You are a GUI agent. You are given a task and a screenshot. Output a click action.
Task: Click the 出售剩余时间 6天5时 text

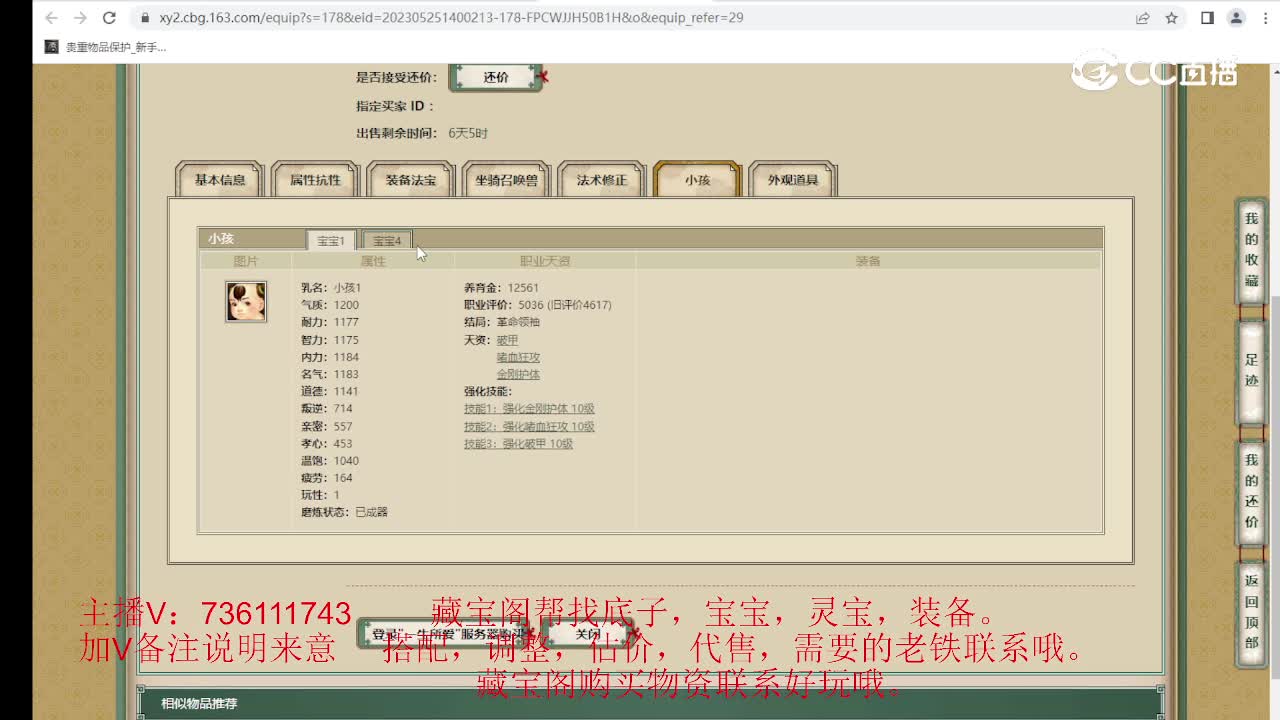[x=422, y=133]
